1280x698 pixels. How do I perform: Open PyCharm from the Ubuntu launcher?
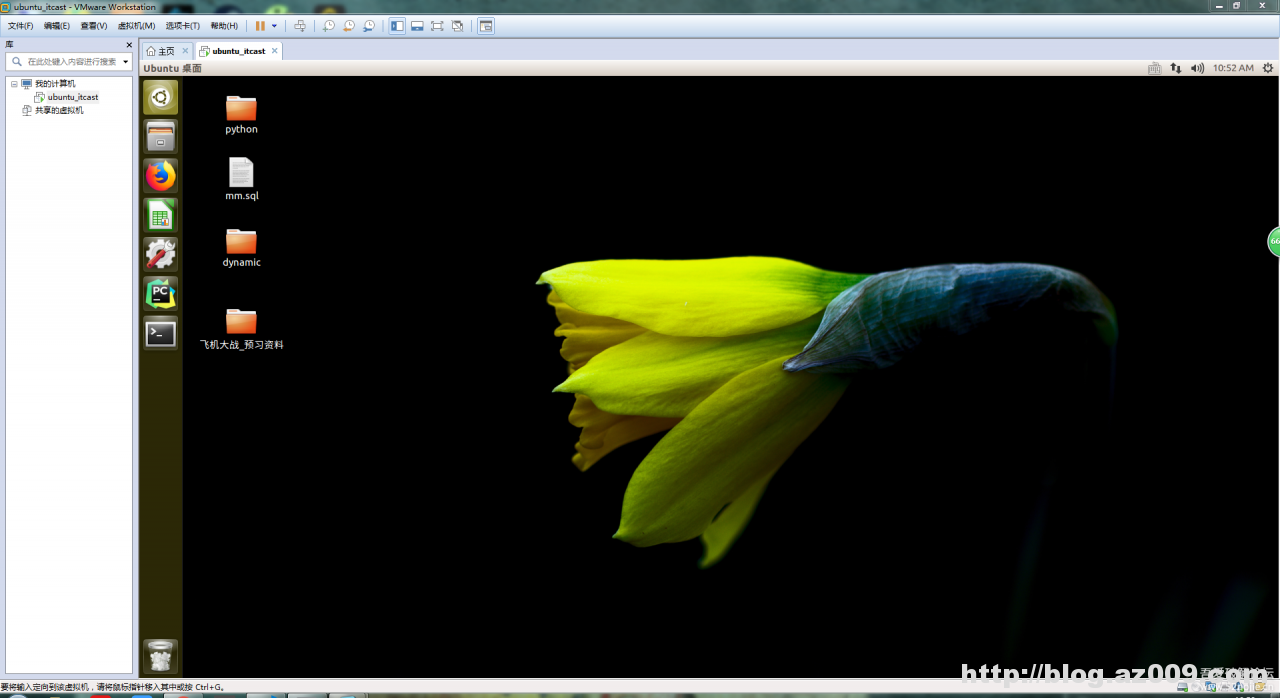(160, 293)
